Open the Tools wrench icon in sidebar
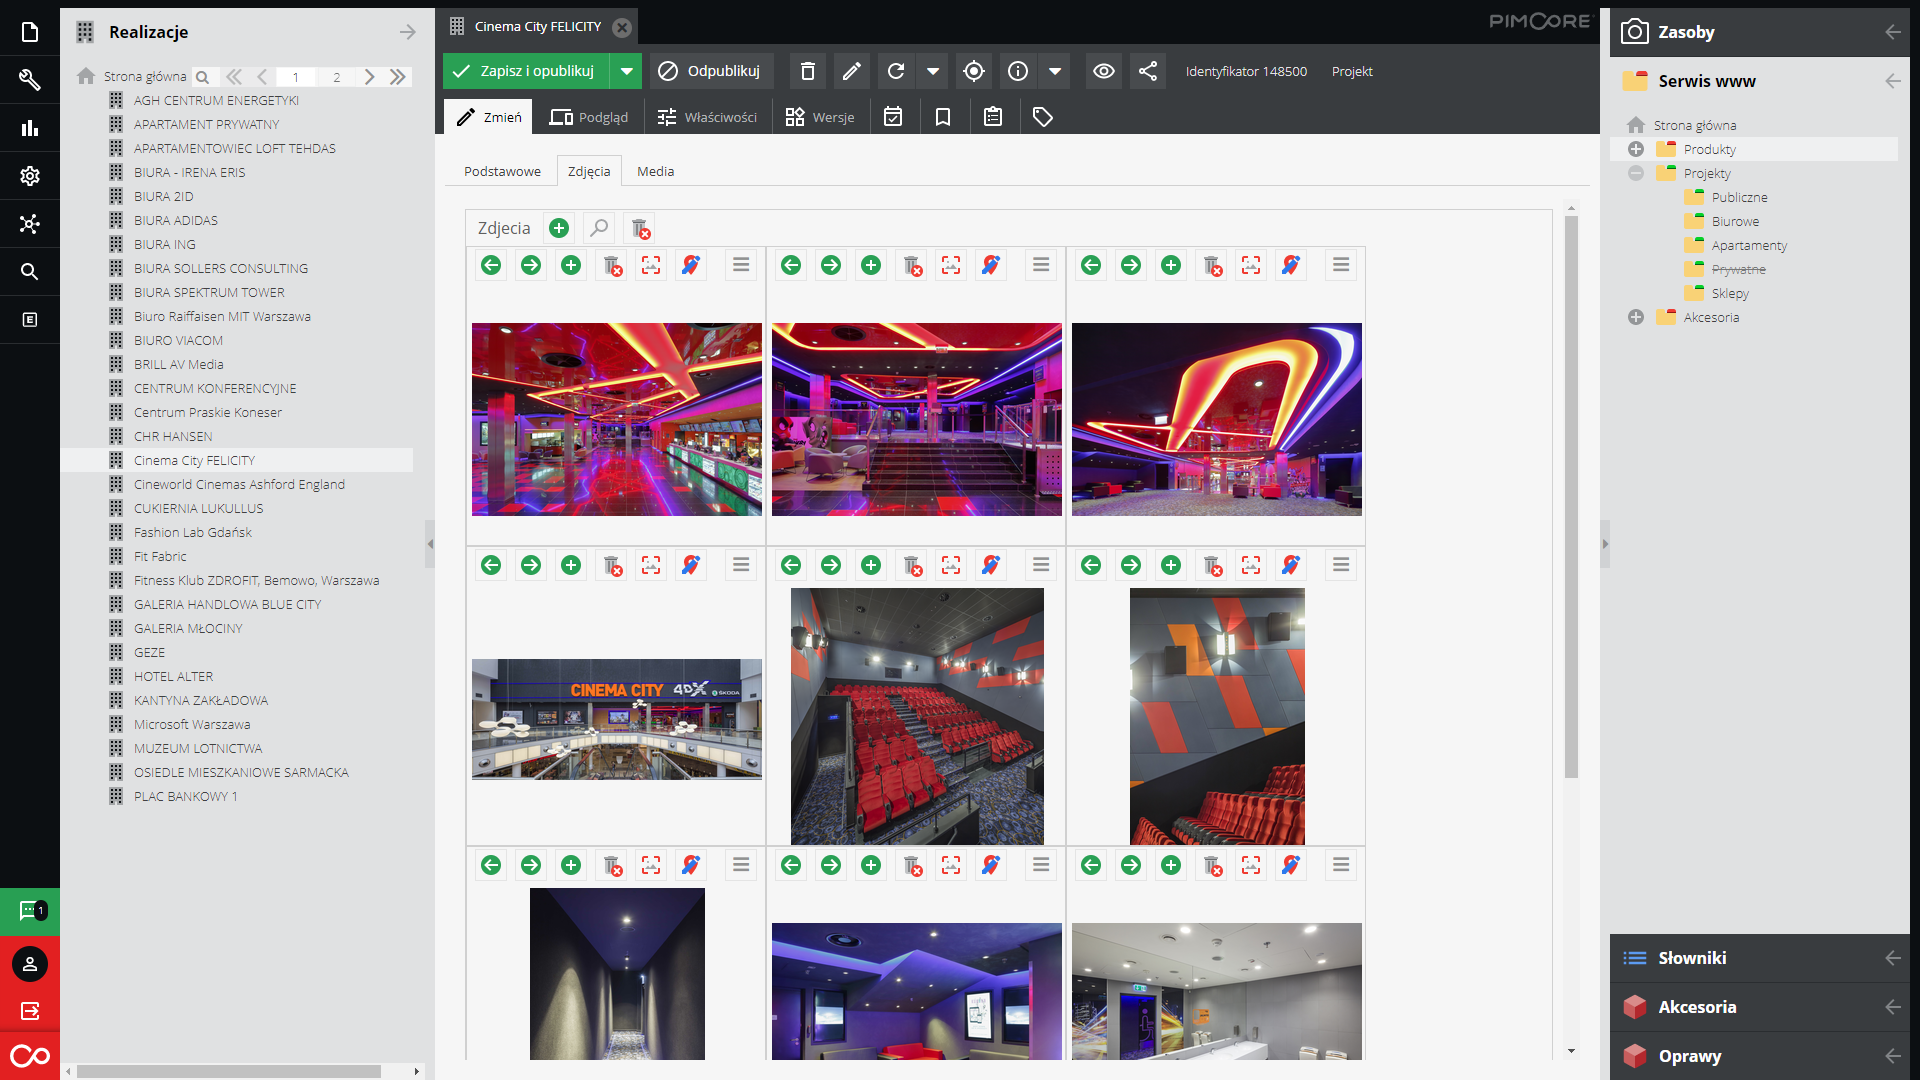1920x1080 pixels. [x=30, y=80]
